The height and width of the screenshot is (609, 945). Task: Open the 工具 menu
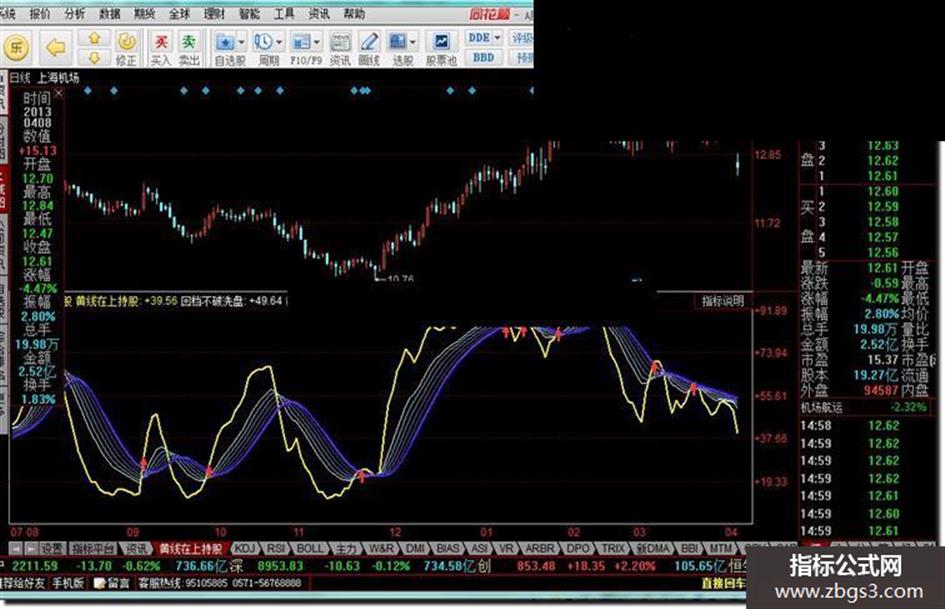[x=284, y=14]
